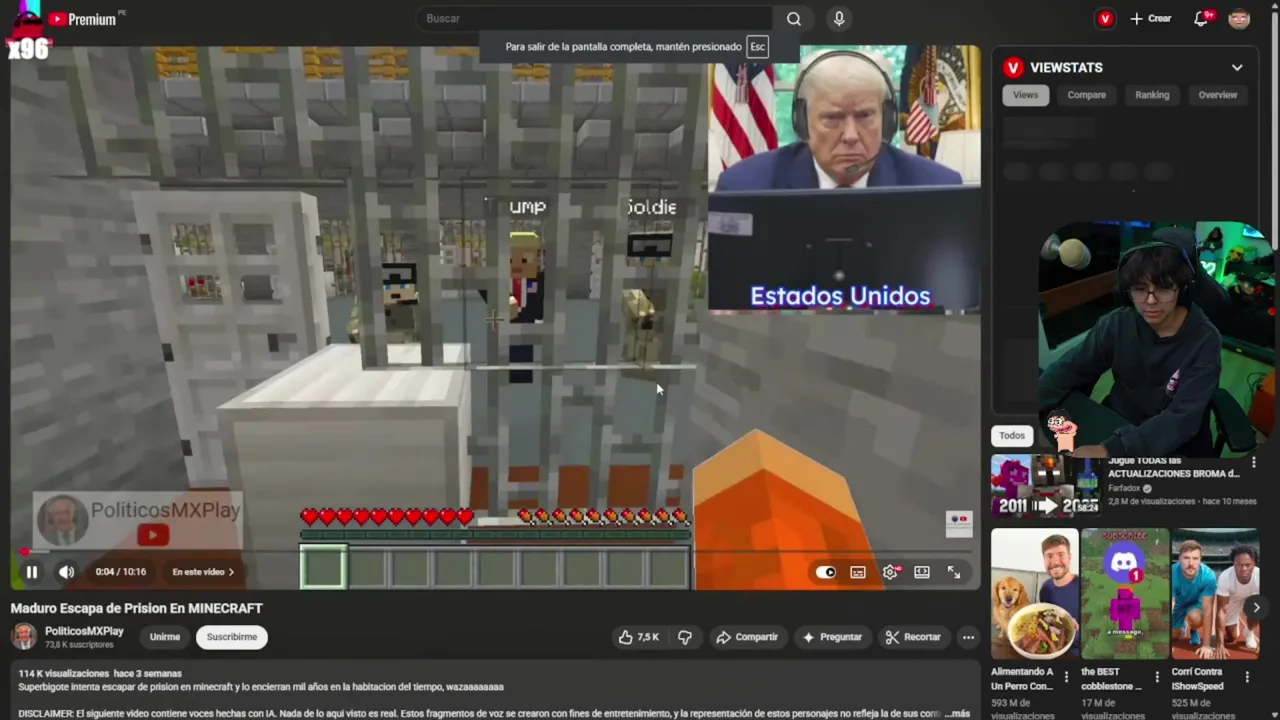The image size is (1280, 720).
Task: Click Recortar to clip the video
Action: 912,637
